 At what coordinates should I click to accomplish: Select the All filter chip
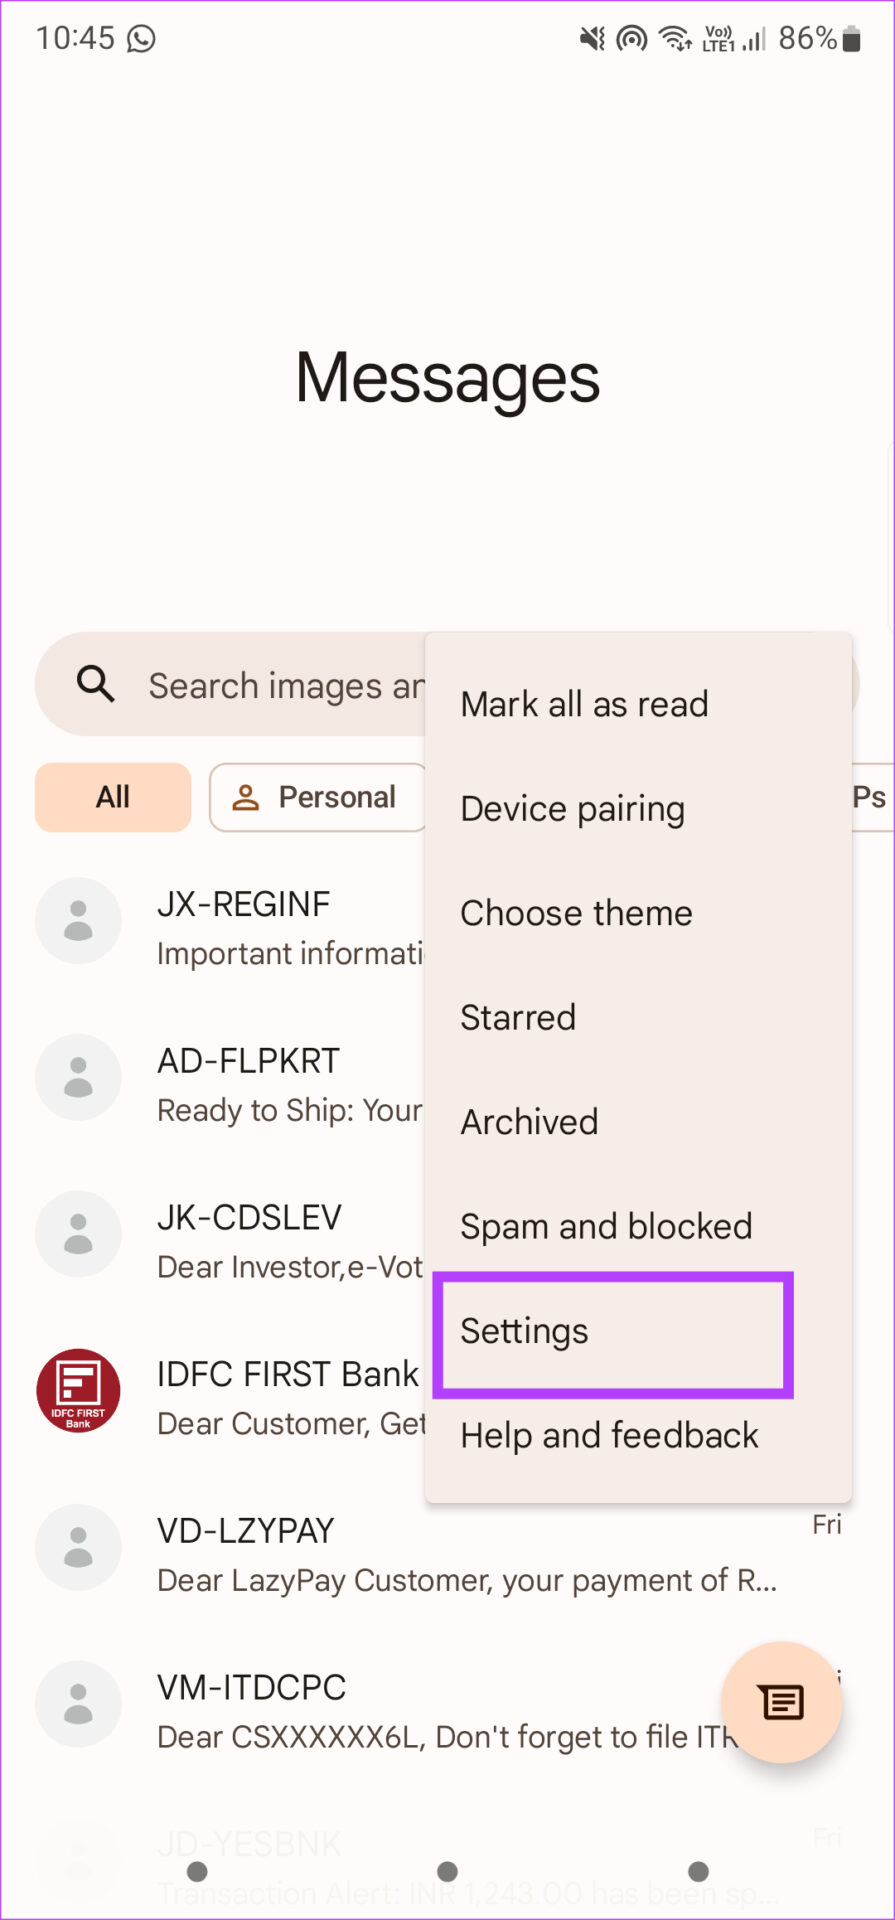coord(113,797)
